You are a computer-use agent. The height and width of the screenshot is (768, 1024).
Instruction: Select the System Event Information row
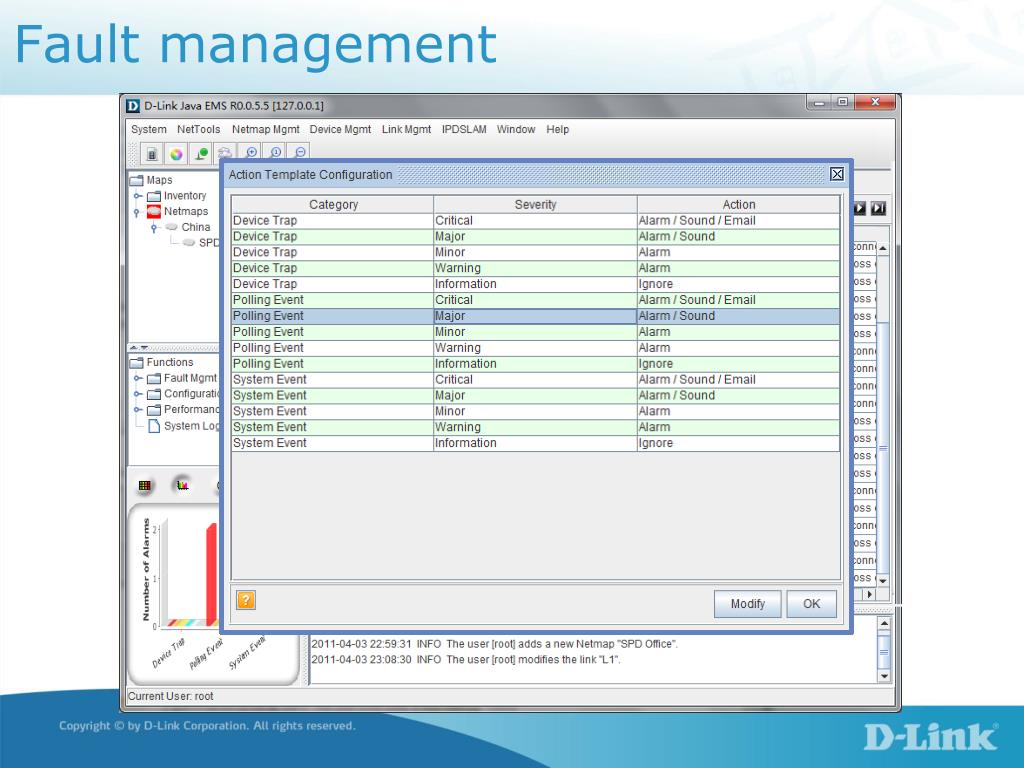pyautogui.click(x=536, y=443)
